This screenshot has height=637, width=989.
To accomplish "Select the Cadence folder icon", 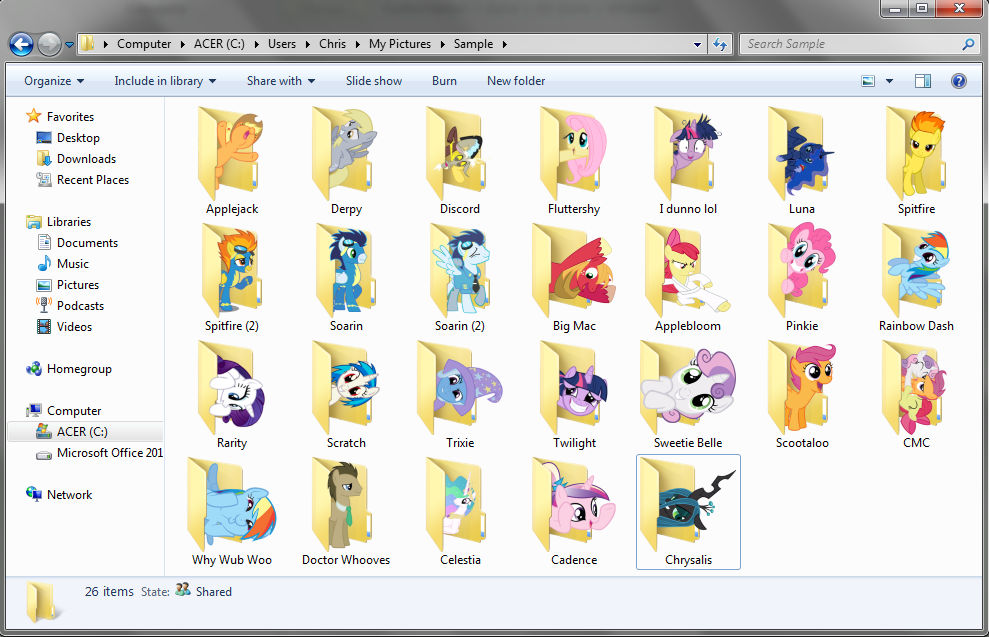I will coord(573,504).
